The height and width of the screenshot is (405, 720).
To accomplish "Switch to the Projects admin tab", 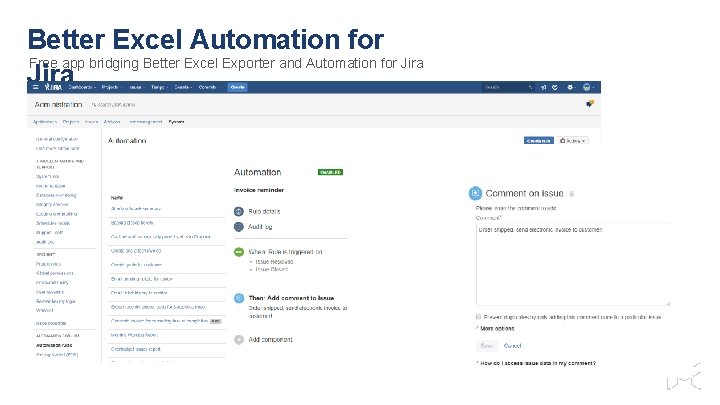I will [71, 122].
